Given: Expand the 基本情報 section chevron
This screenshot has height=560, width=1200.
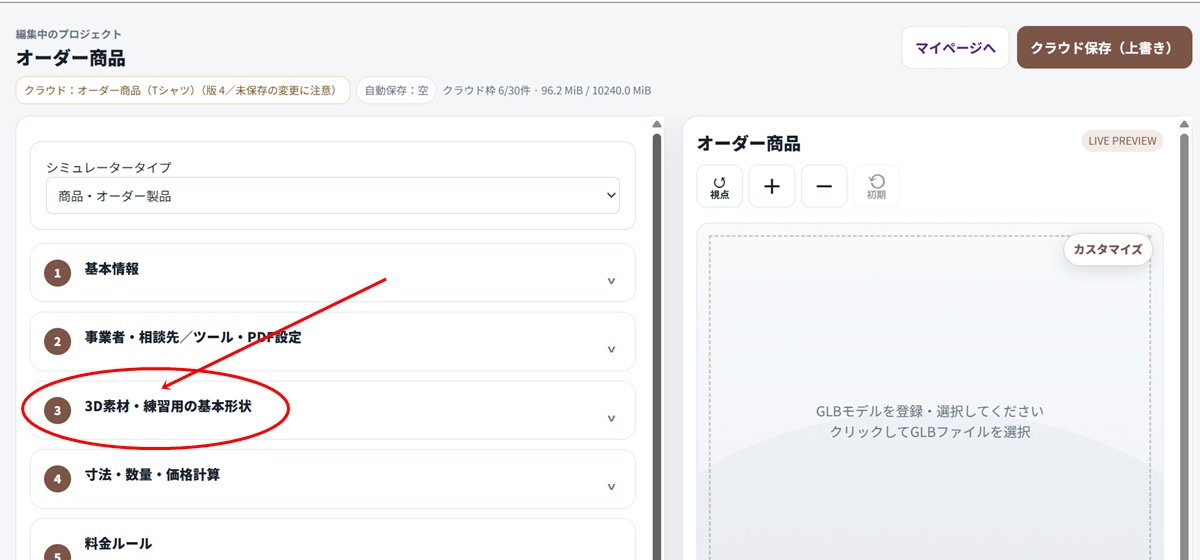Looking at the screenshot, I should [x=611, y=281].
